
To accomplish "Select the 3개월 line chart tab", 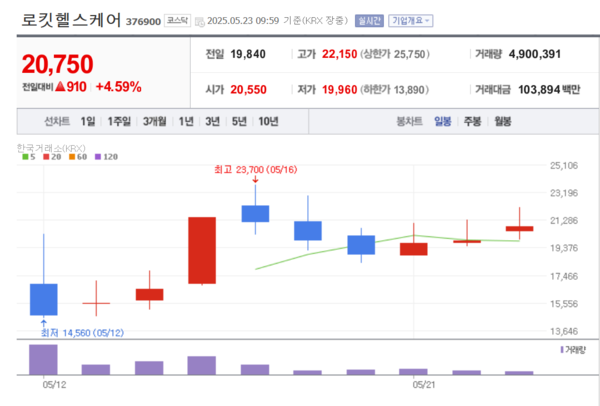I will pyautogui.click(x=155, y=121).
